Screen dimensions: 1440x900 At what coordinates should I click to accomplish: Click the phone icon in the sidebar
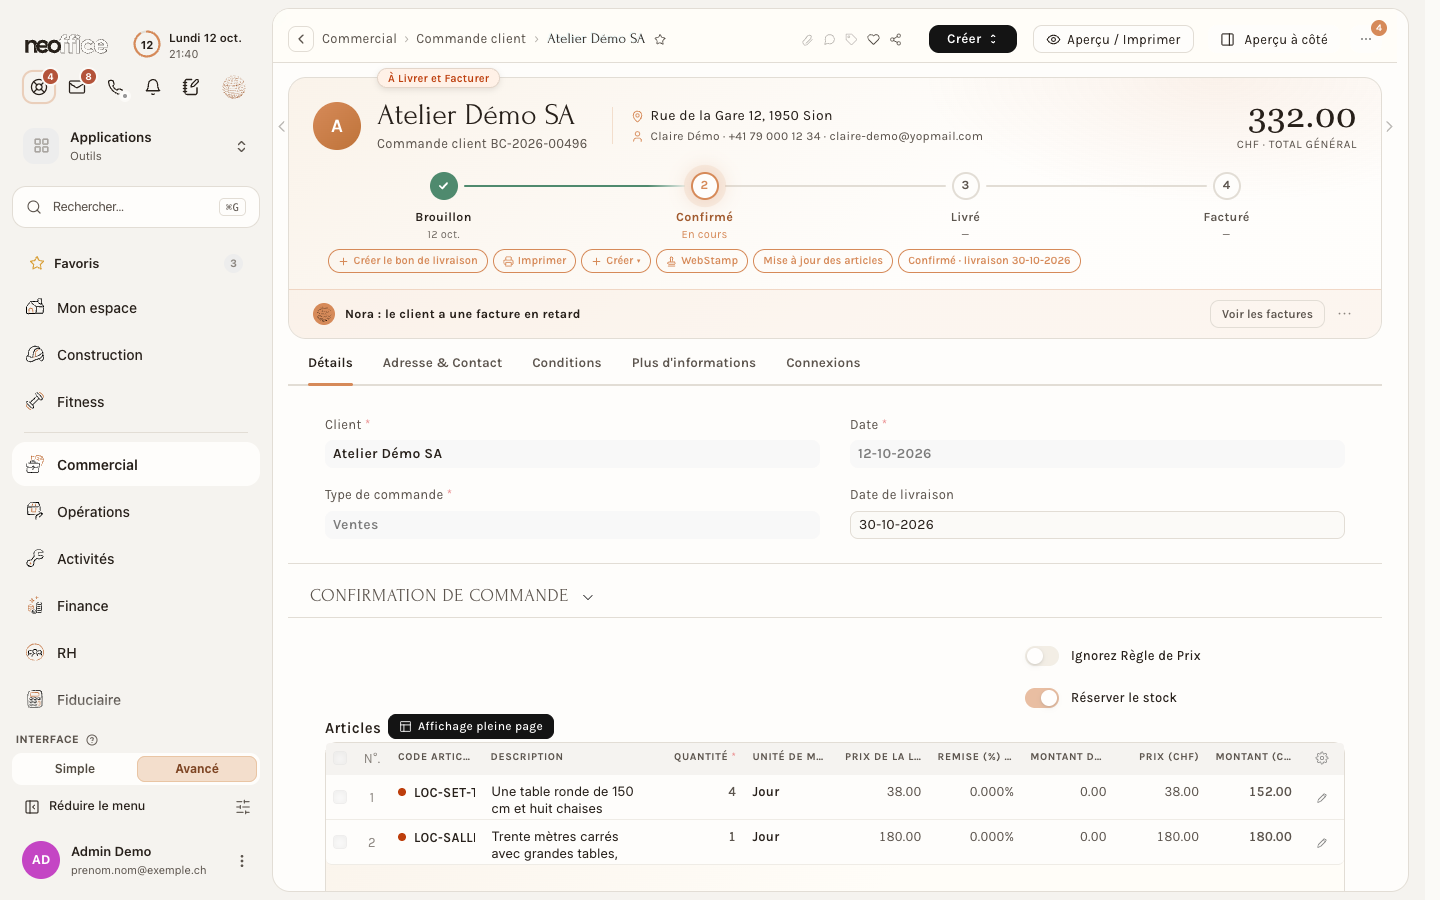pos(116,87)
